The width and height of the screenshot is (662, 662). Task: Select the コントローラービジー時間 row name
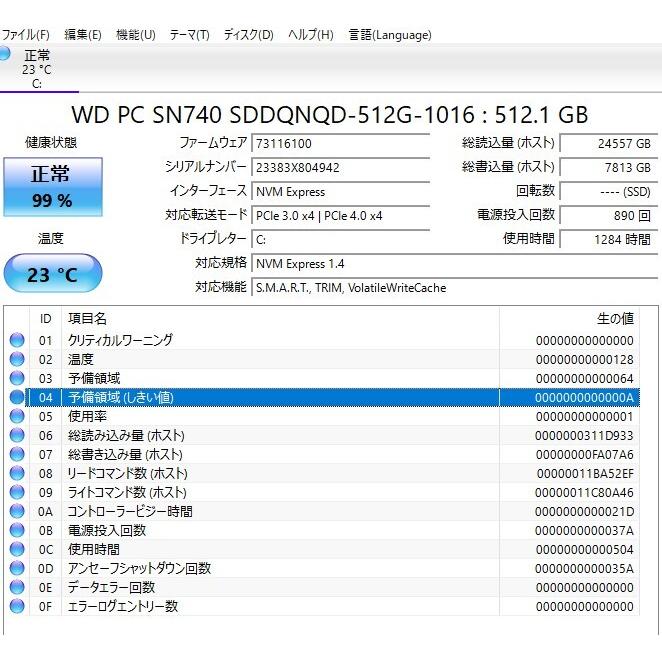click(130, 511)
